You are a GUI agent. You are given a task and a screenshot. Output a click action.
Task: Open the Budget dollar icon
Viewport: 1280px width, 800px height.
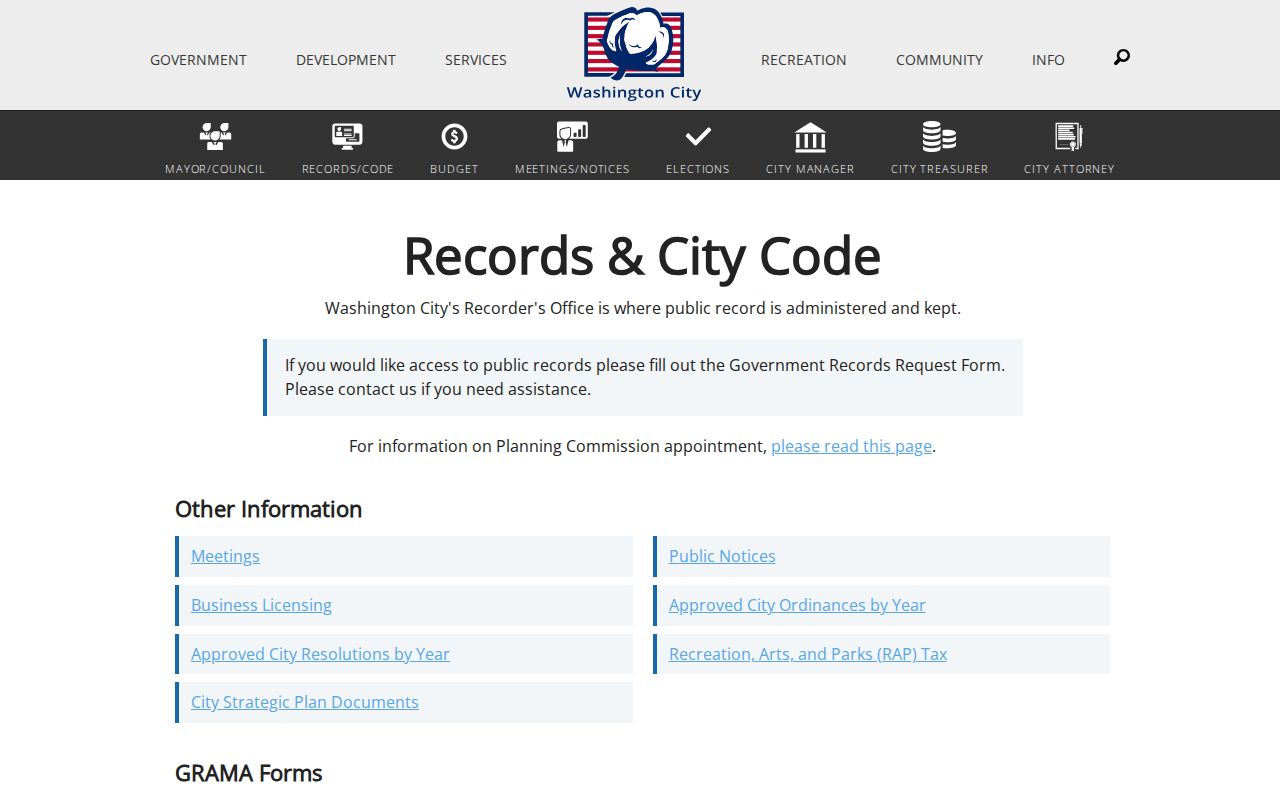click(x=454, y=136)
